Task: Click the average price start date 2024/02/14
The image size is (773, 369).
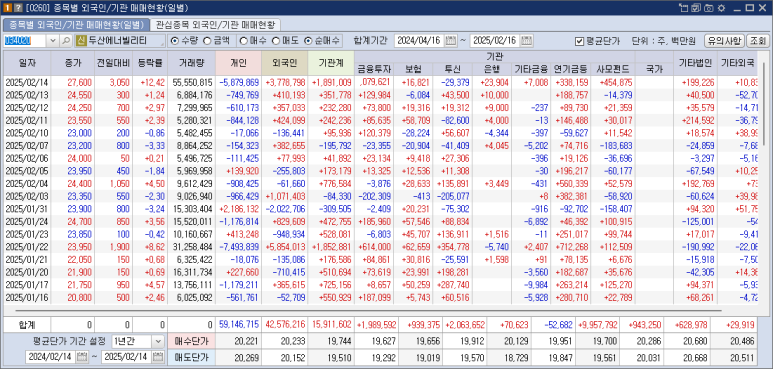Action: click(x=50, y=356)
